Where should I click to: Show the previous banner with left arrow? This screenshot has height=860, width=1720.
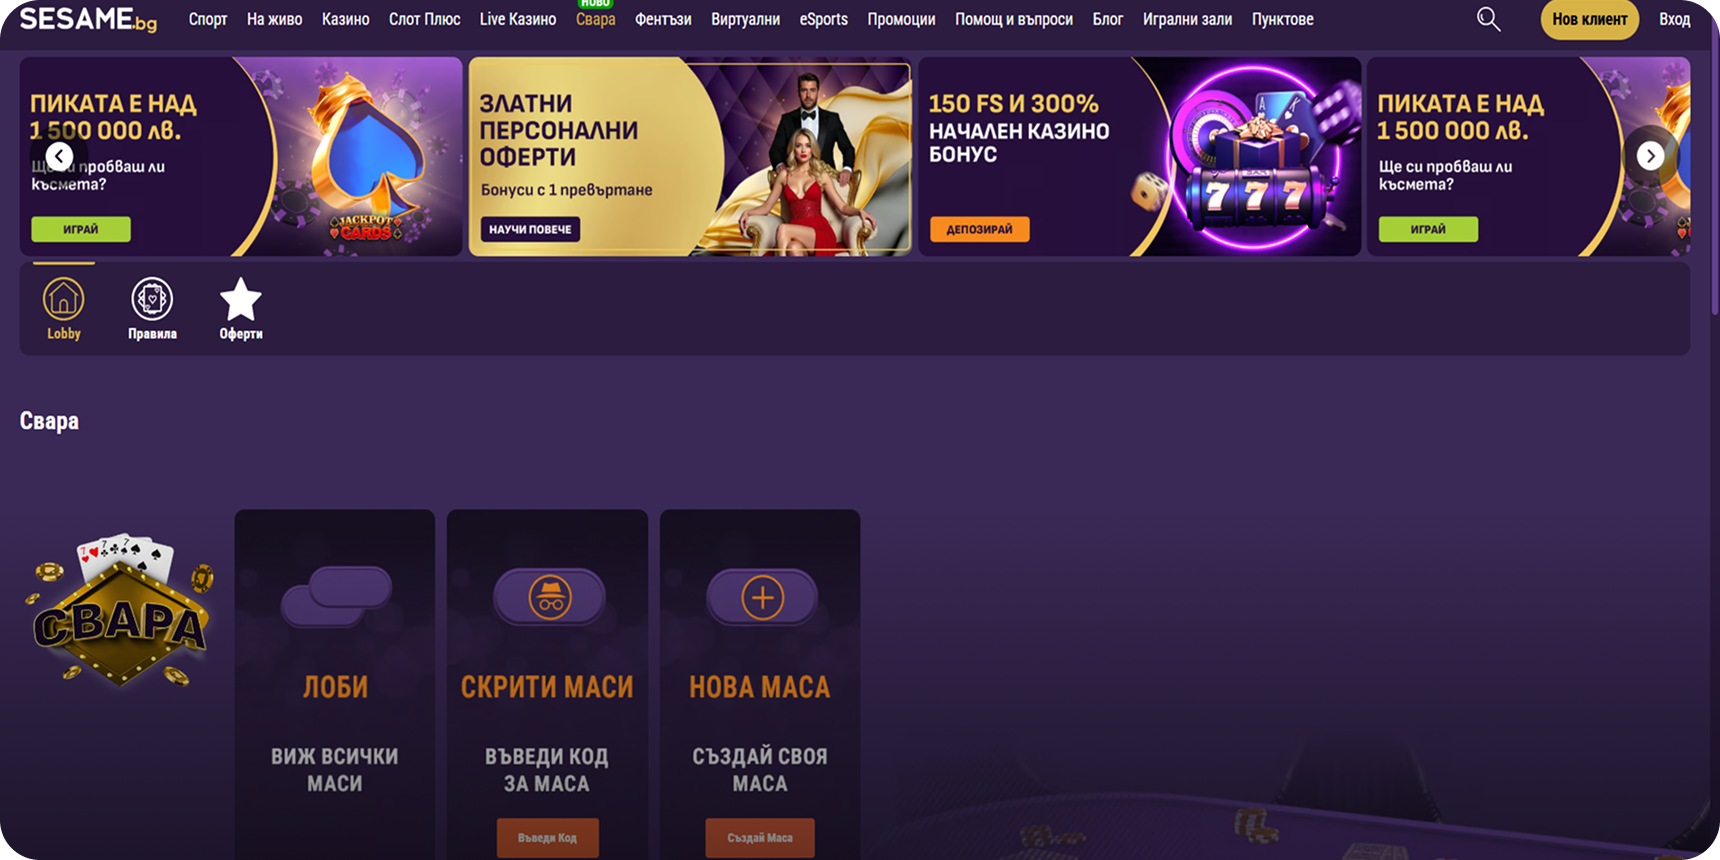[x=60, y=156]
